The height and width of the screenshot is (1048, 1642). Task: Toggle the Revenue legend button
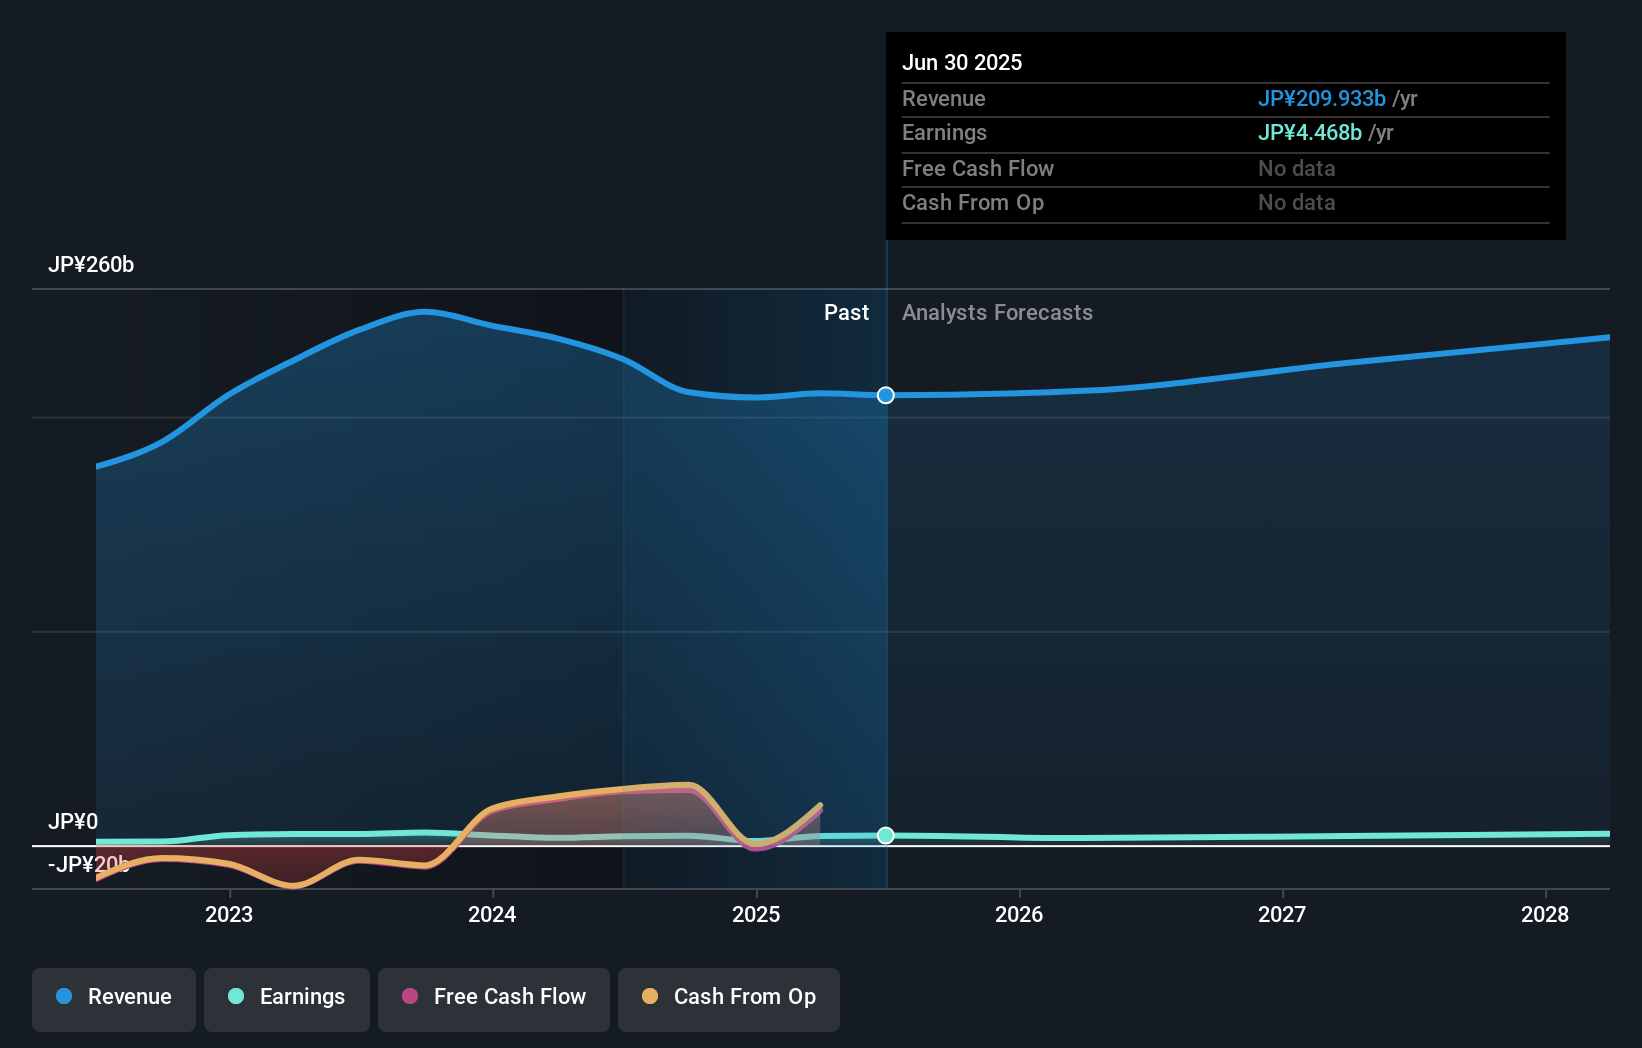coord(114,999)
